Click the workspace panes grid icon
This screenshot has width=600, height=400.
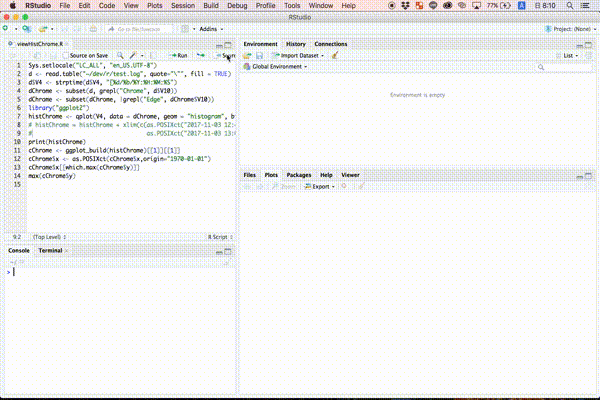(185, 29)
